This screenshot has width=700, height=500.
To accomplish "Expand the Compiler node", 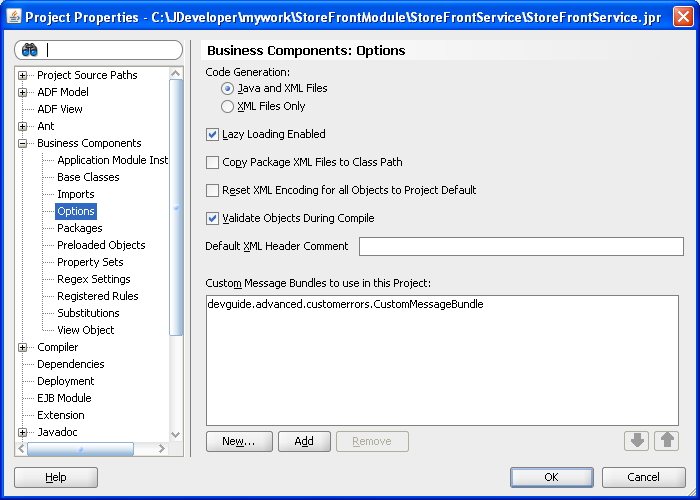I will [x=22, y=347].
